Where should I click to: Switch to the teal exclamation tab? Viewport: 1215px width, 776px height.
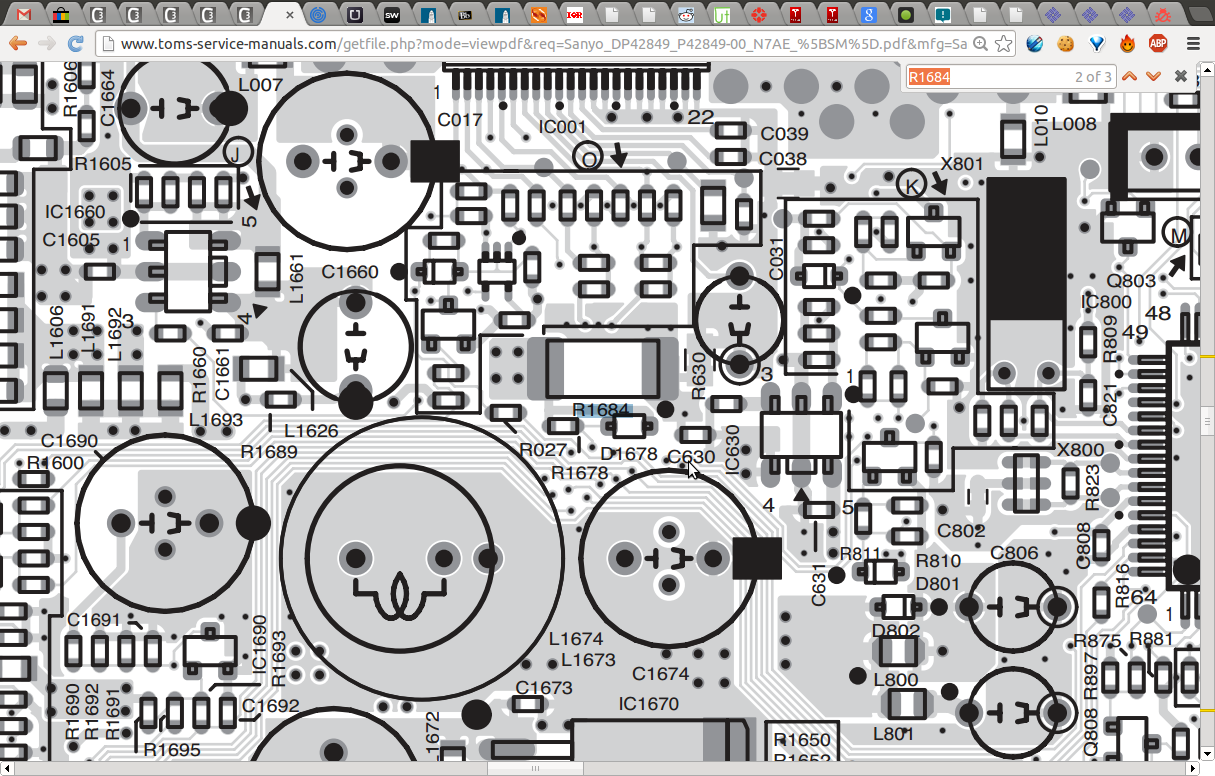(943, 15)
